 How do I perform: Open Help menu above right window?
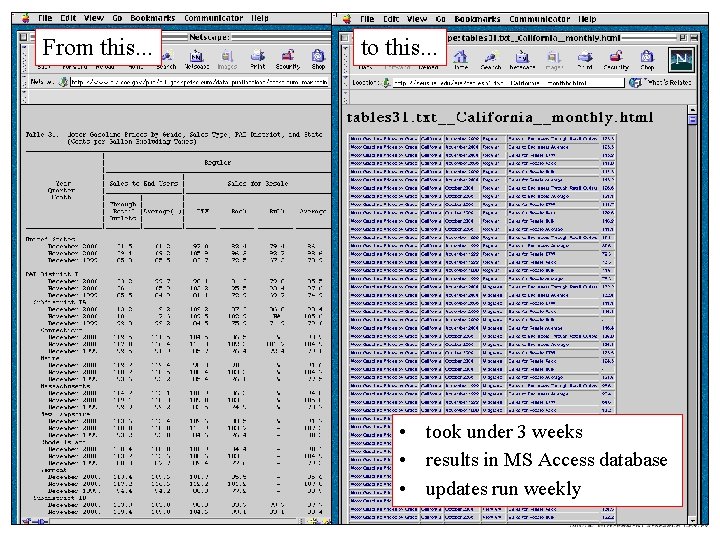point(587,19)
